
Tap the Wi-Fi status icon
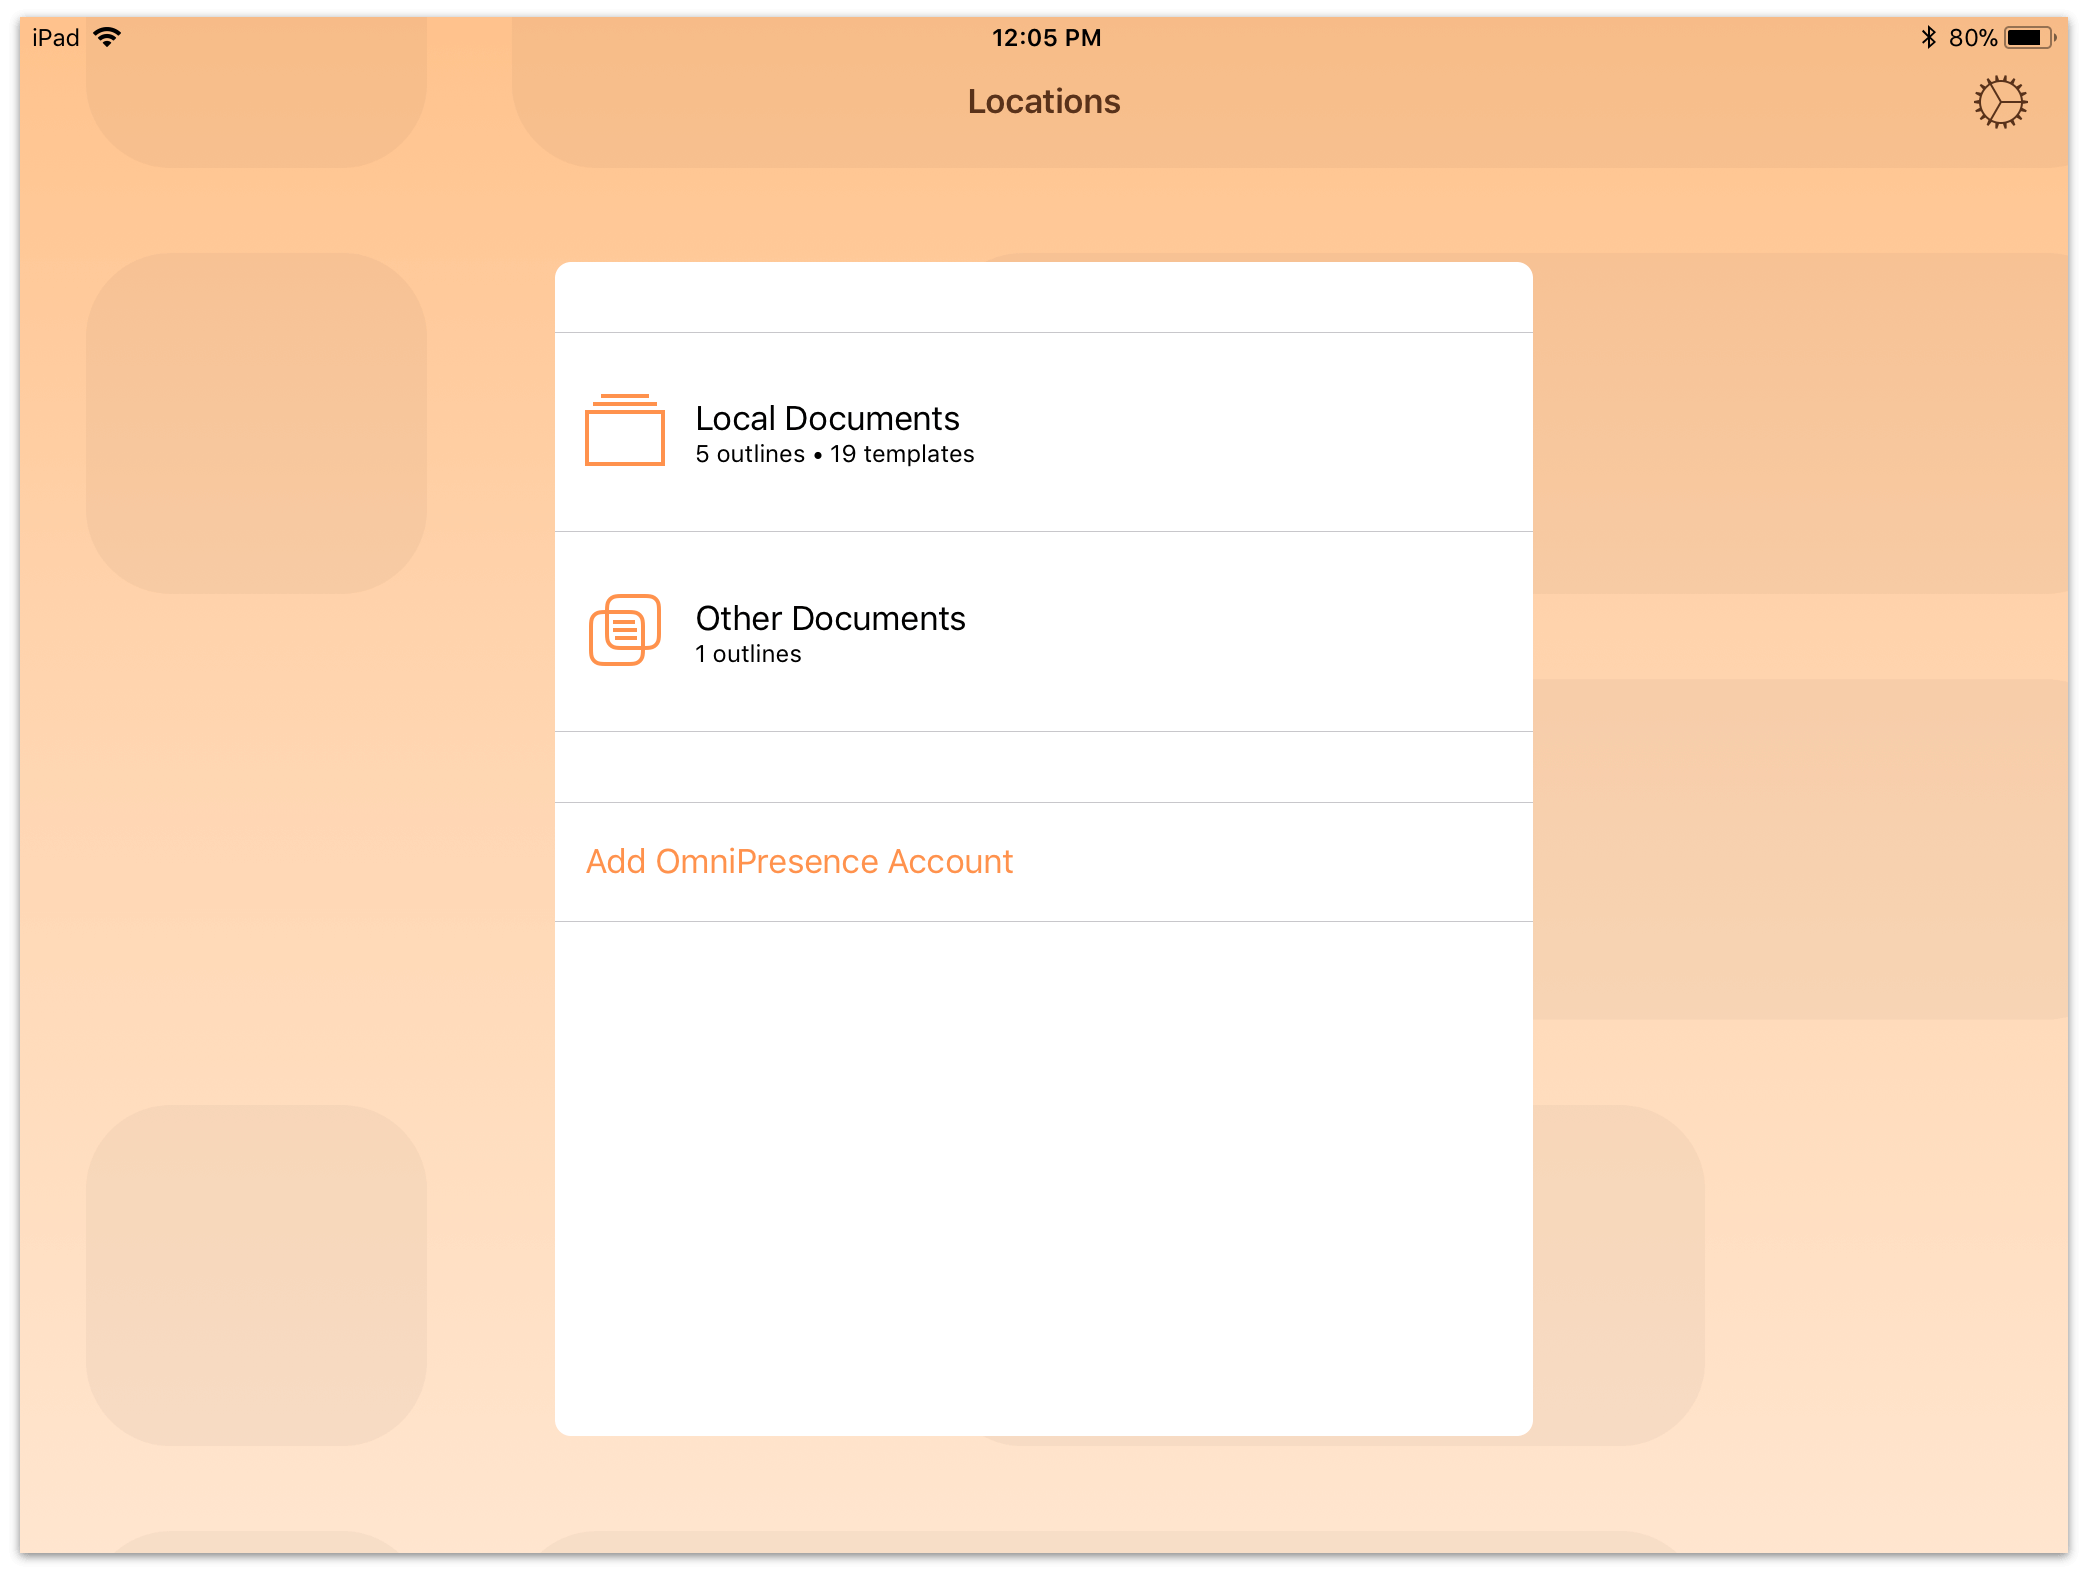[107, 37]
